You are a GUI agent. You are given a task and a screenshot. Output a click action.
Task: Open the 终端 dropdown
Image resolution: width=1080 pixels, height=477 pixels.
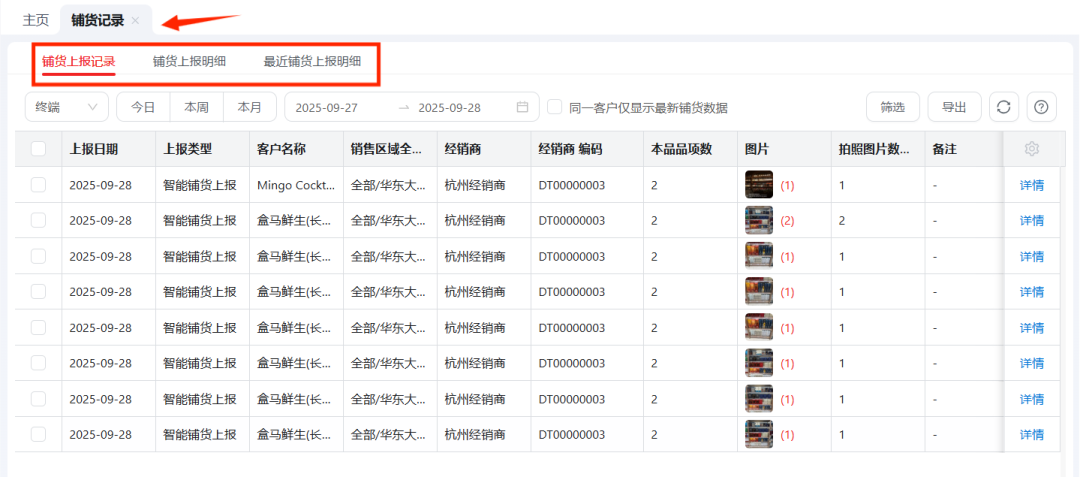[67, 107]
